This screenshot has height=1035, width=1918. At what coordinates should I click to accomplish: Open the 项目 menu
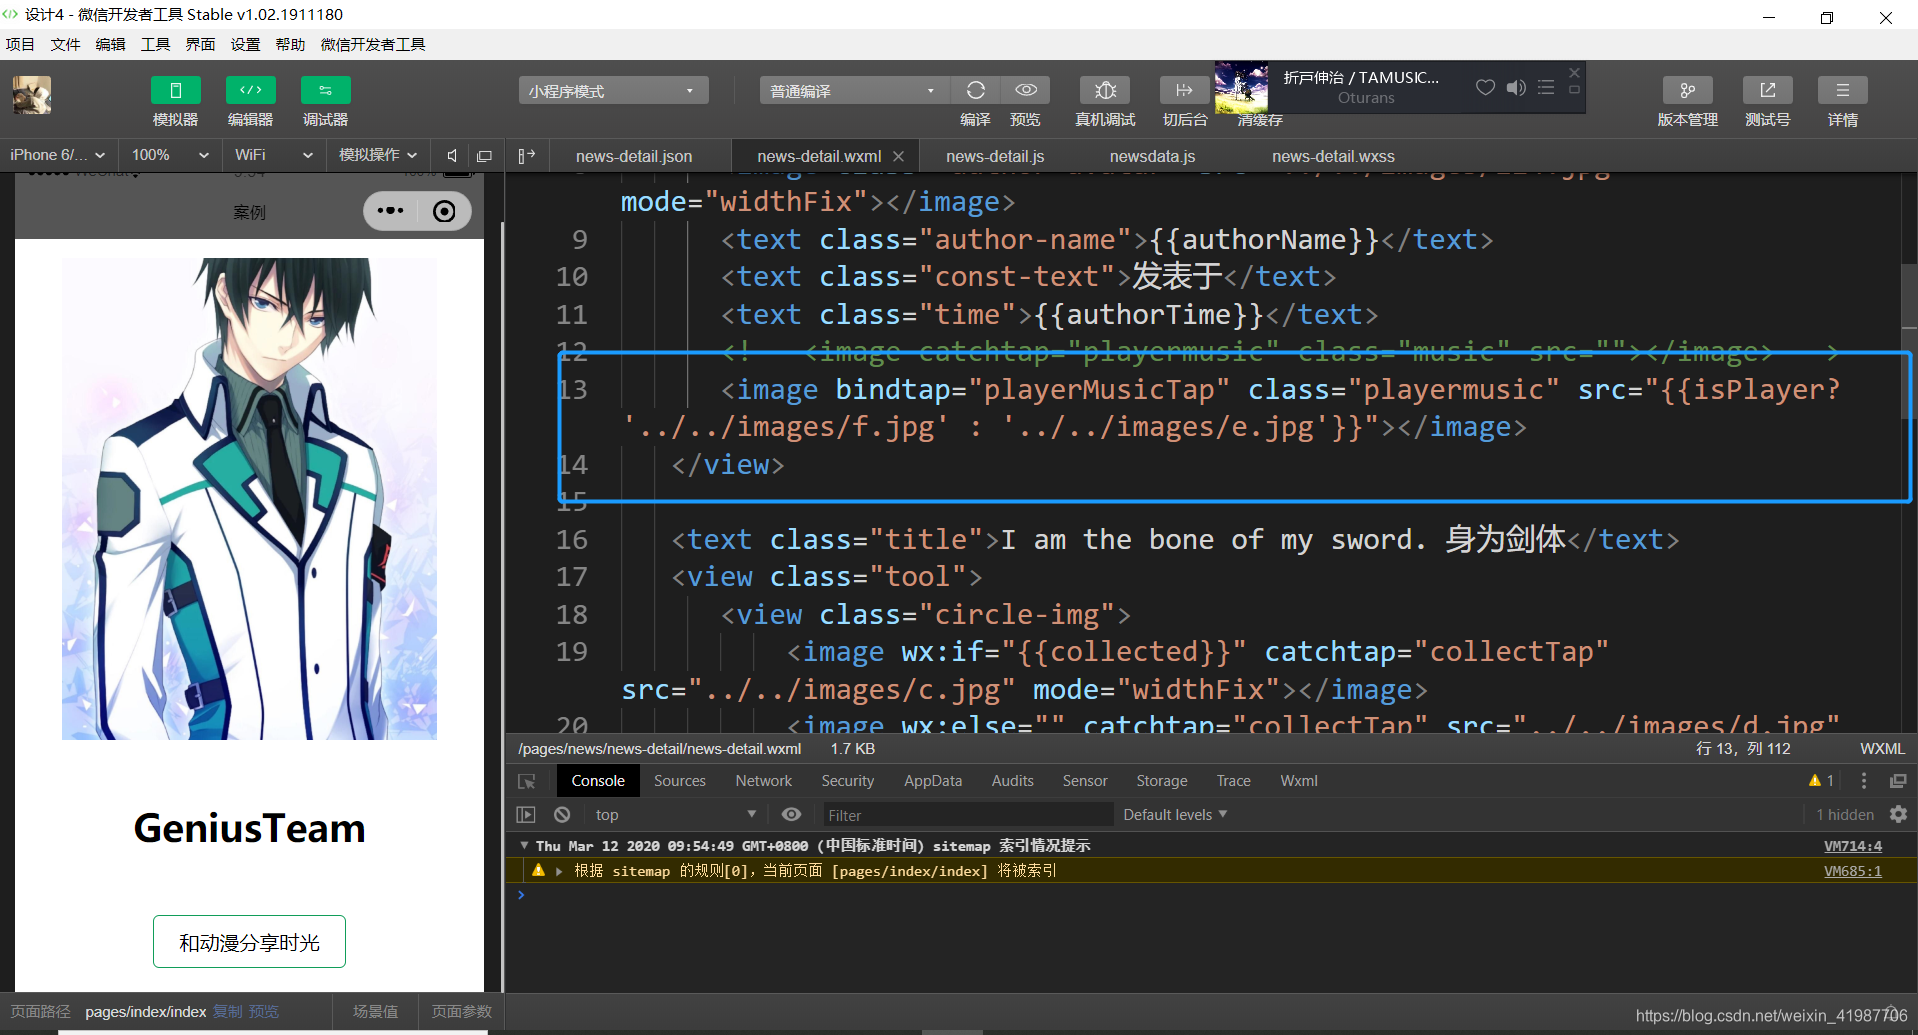click(x=20, y=44)
